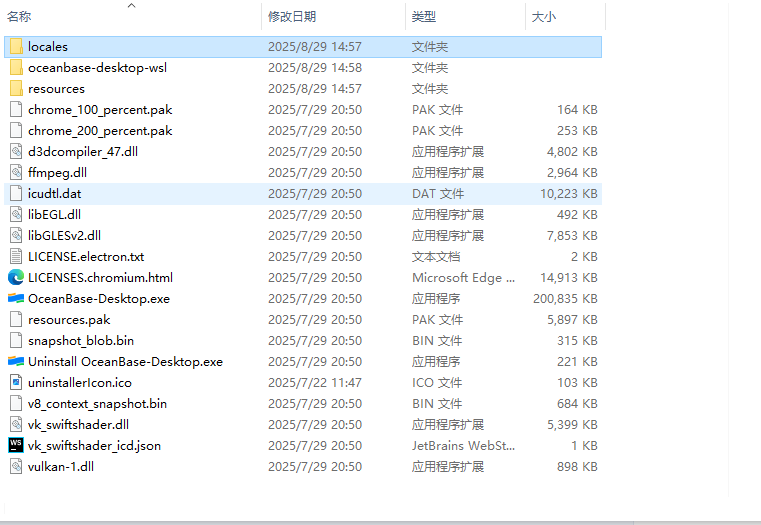This screenshot has height=525, width=761.
Task: Select the file name vk_swiftshader.dll
Action: click(78, 425)
